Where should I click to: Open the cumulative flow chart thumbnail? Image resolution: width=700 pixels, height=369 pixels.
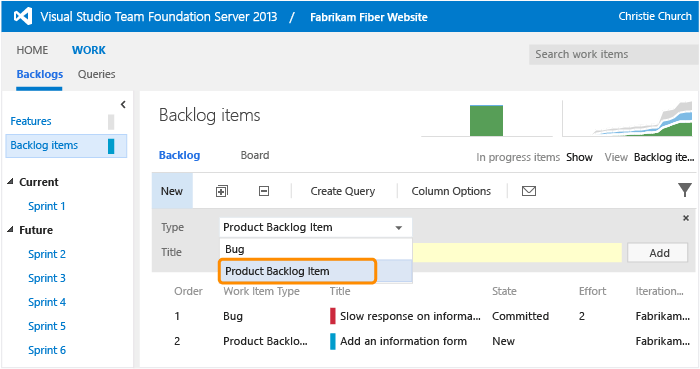click(628, 119)
